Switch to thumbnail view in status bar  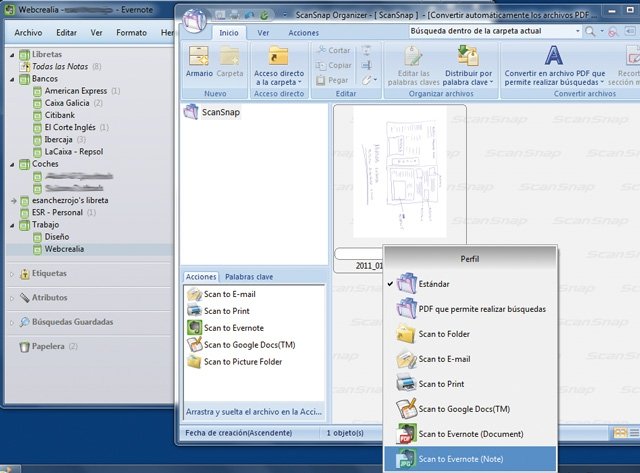[x=620, y=433]
